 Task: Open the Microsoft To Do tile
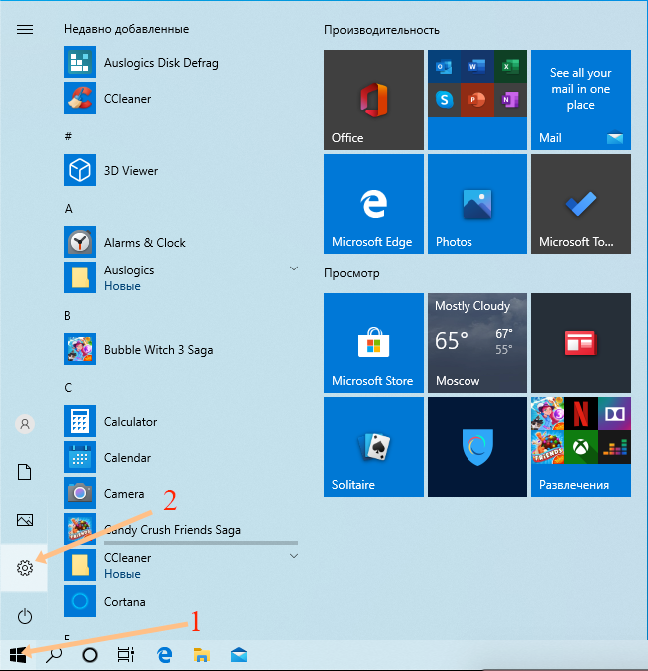point(581,204)
